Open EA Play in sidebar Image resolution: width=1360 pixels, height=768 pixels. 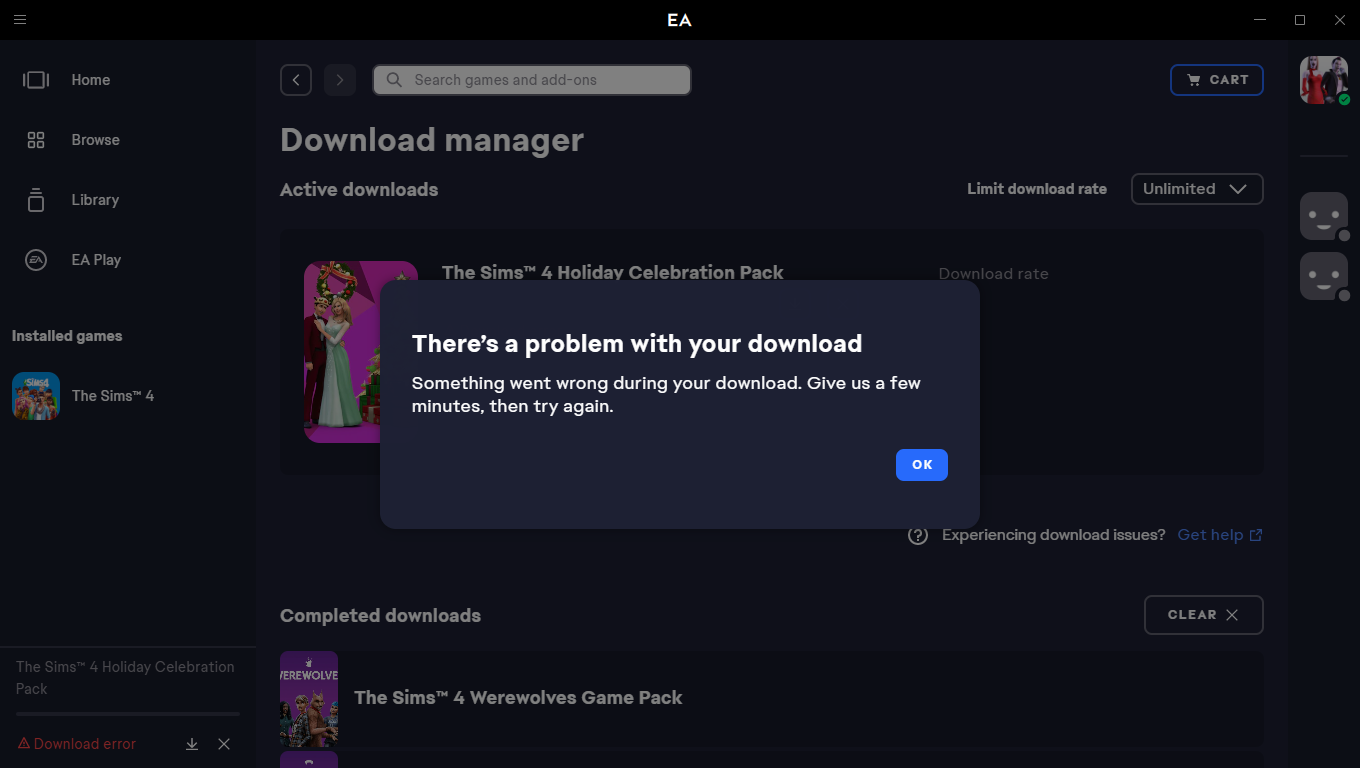click(96, 260)
